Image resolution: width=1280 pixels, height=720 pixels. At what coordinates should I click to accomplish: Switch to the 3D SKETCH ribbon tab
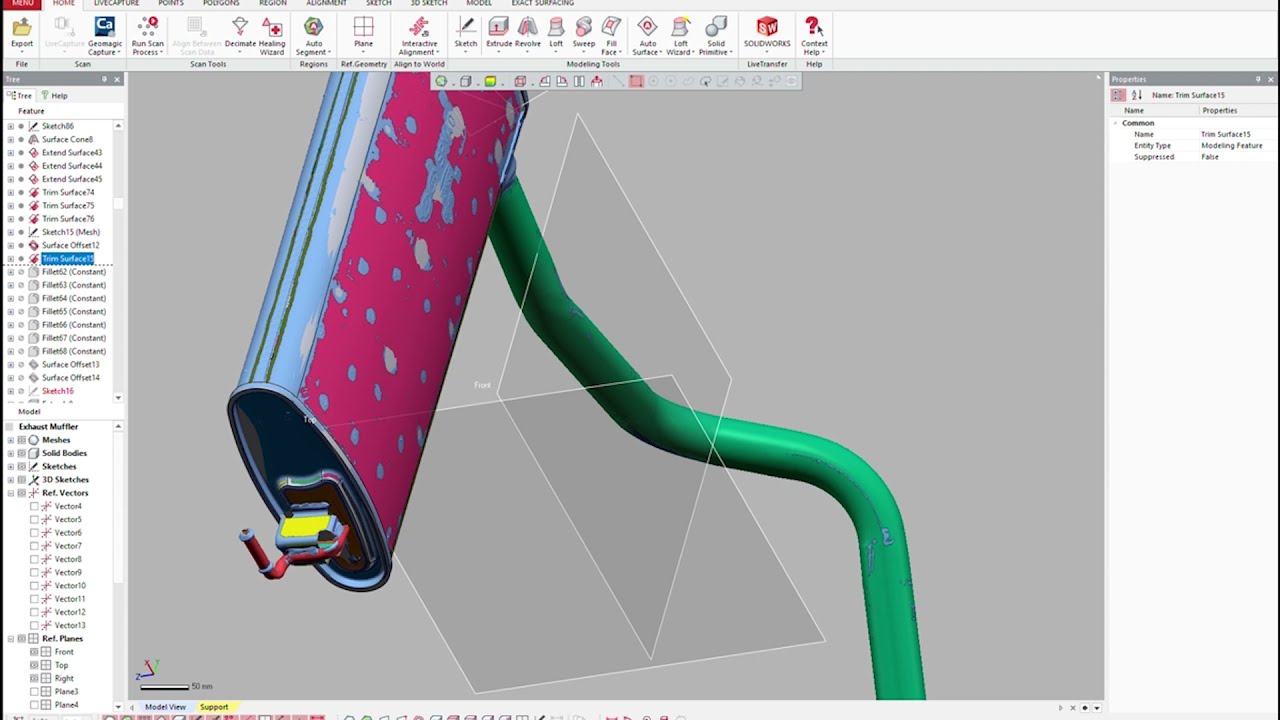(429, 3)
